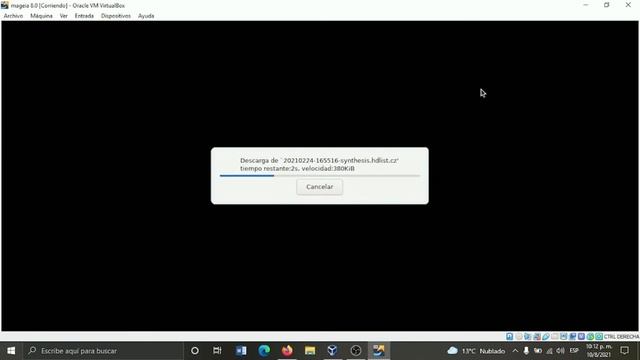Open the Entrada menu
This screenshot has width=640, height=360.
84,16
